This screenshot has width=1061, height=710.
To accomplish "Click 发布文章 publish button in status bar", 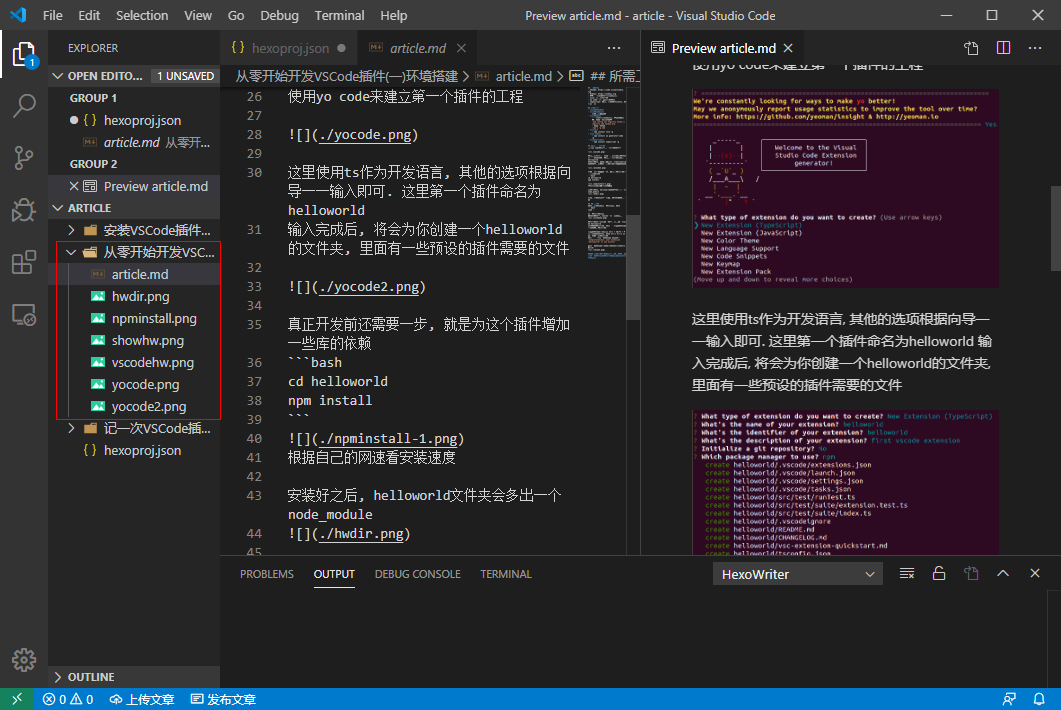I will click(x=223, y=699).
